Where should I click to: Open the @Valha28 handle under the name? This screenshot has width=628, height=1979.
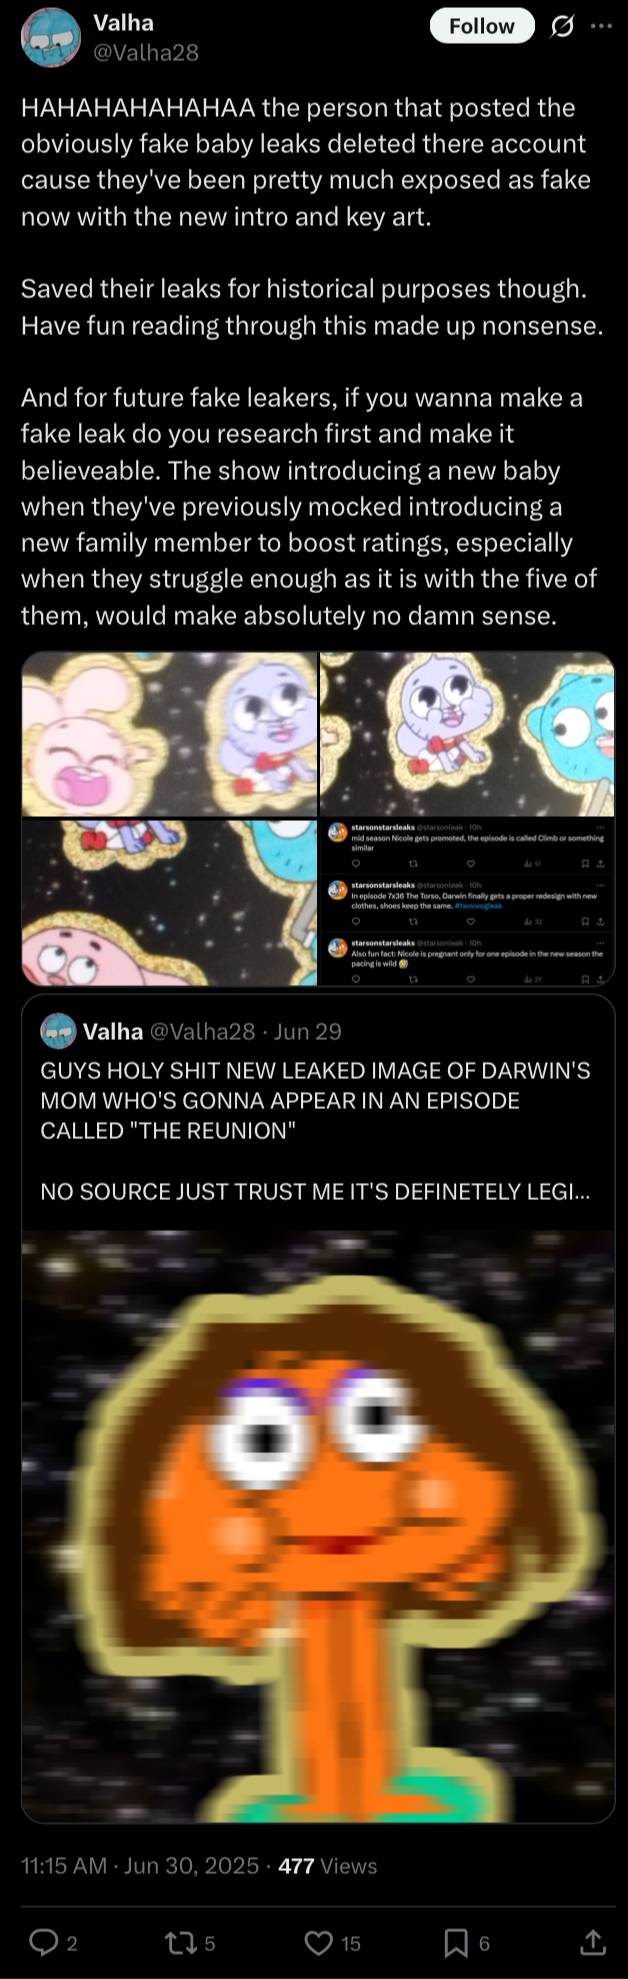pos(146,53)
